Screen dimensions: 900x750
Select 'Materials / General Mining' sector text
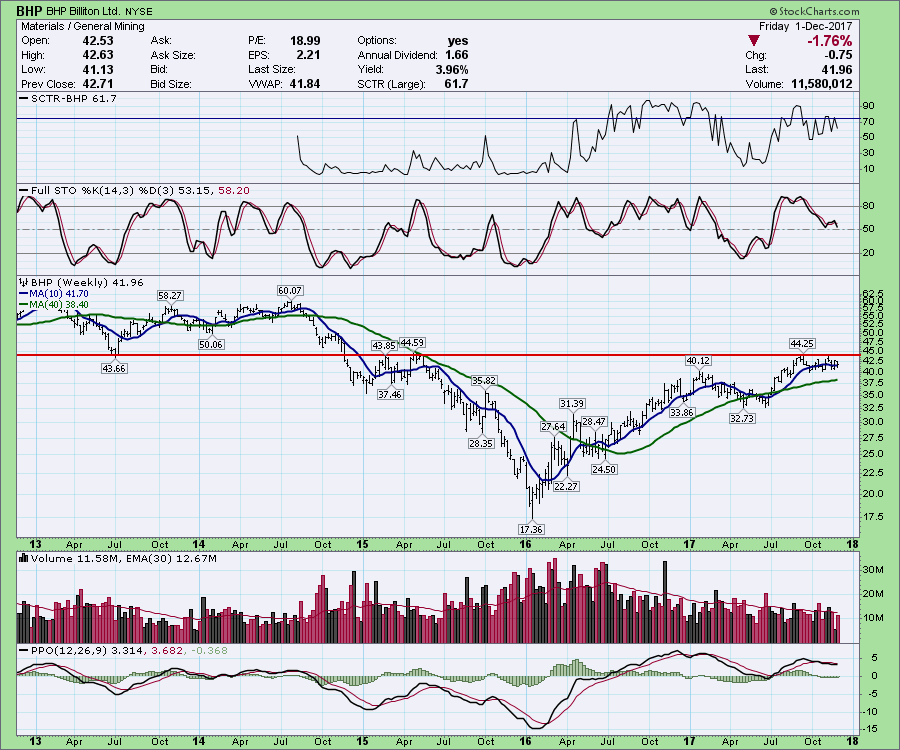point(83,26)
